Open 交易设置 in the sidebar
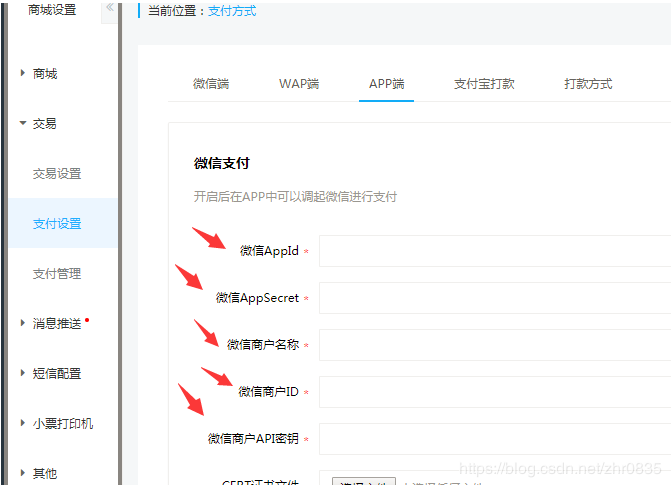671x487 pixels. [x=57, y=174]
